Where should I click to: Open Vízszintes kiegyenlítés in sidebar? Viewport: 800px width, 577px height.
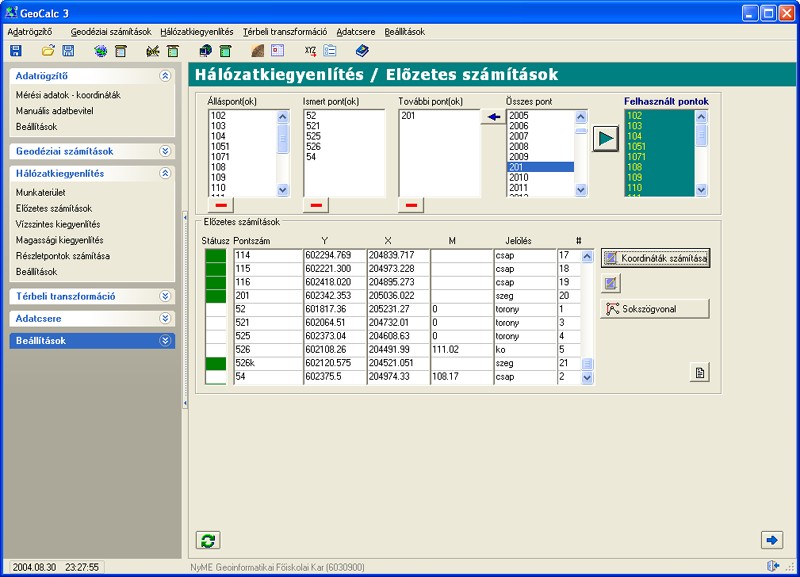tap(58, 224)
